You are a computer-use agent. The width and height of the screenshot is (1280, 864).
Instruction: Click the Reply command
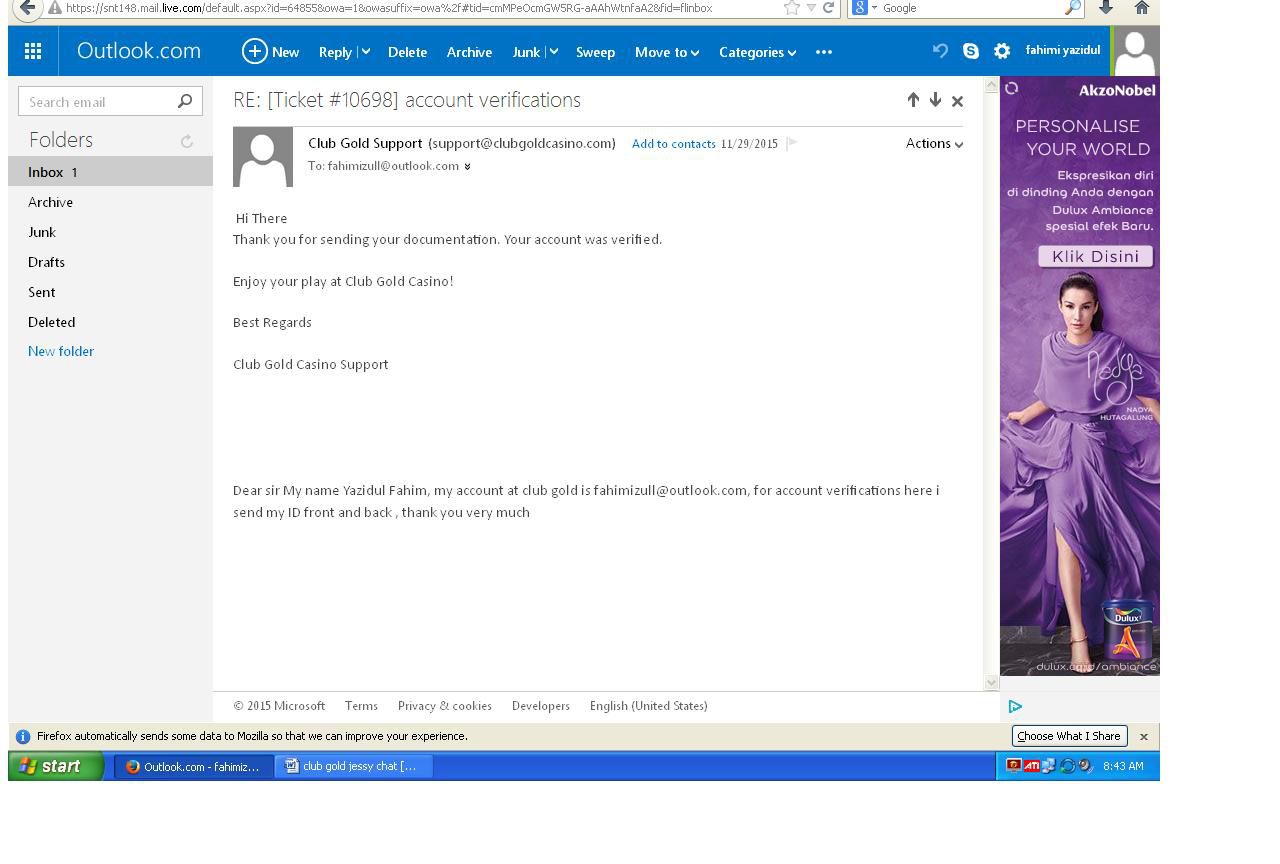pyautogui.click(x=335, y=52)
